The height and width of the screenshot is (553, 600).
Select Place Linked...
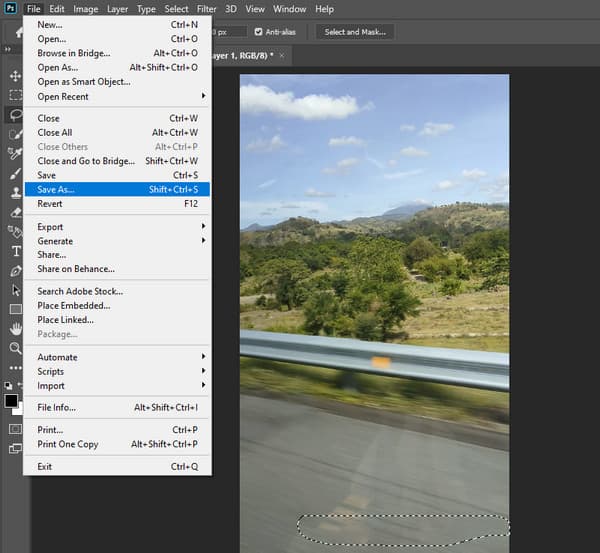[x=117, y=320]
